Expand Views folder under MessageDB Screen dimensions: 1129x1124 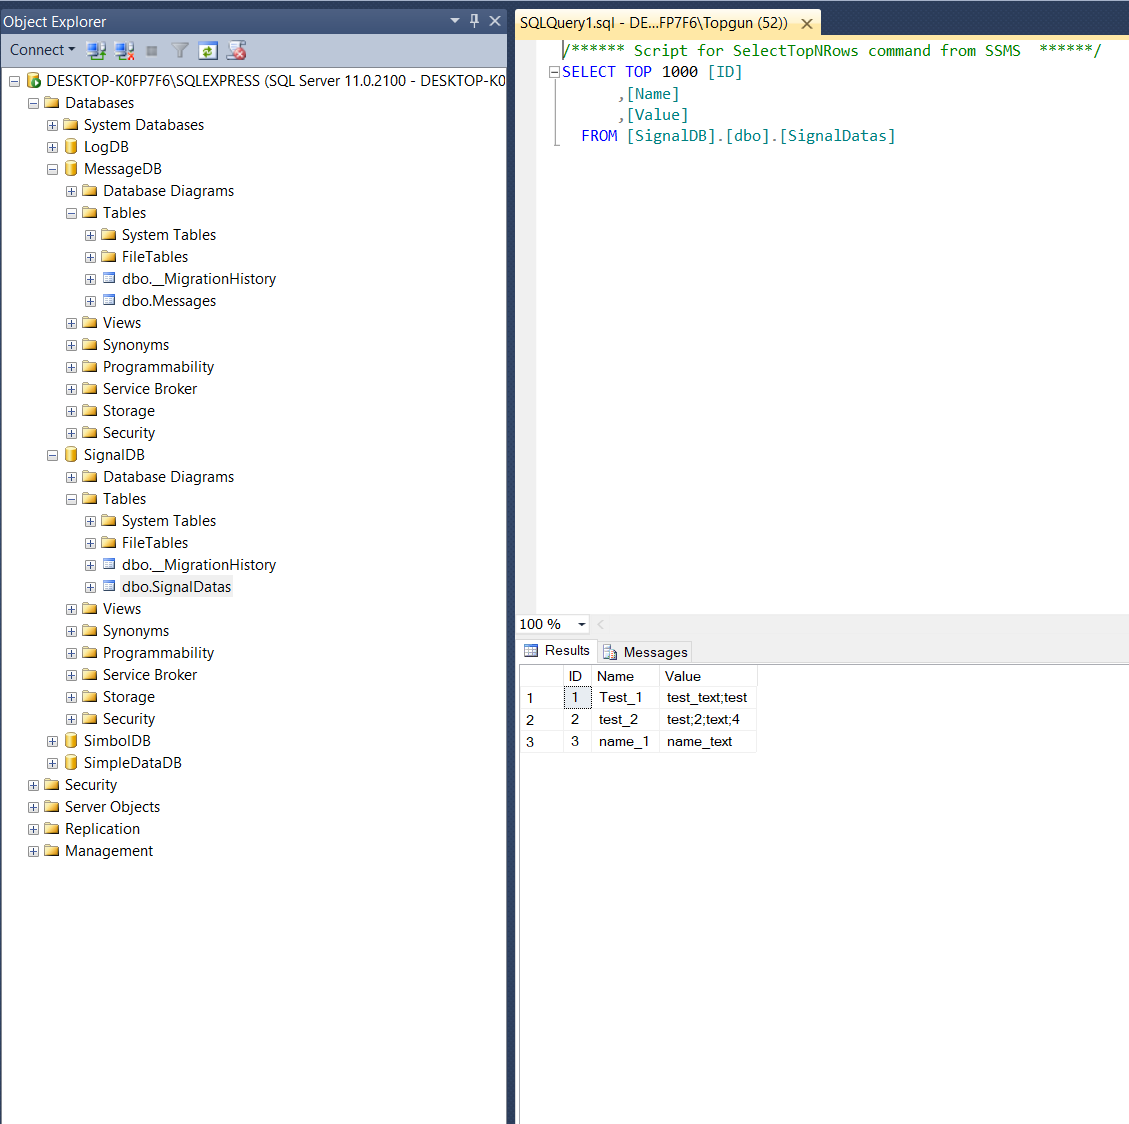71,324
